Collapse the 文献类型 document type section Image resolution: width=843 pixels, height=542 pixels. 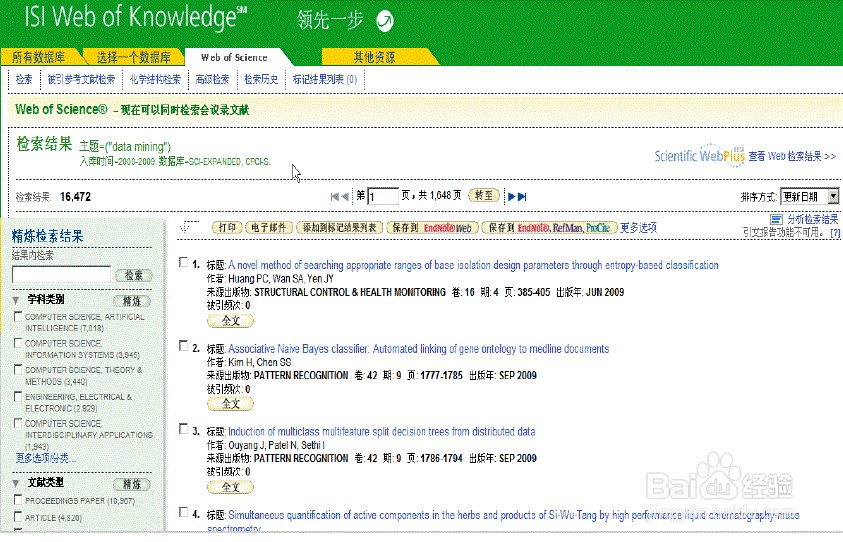point(17,483)
